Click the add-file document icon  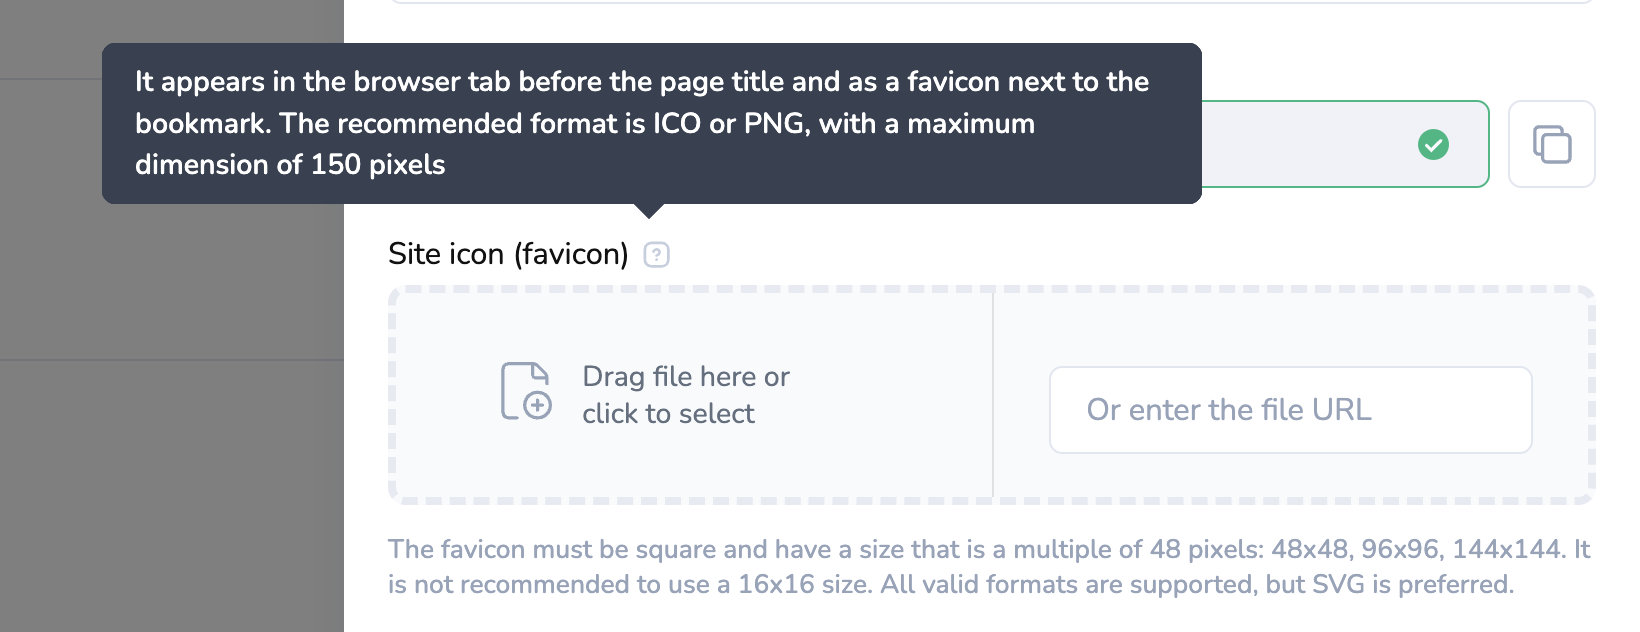(x=526, y=391)
